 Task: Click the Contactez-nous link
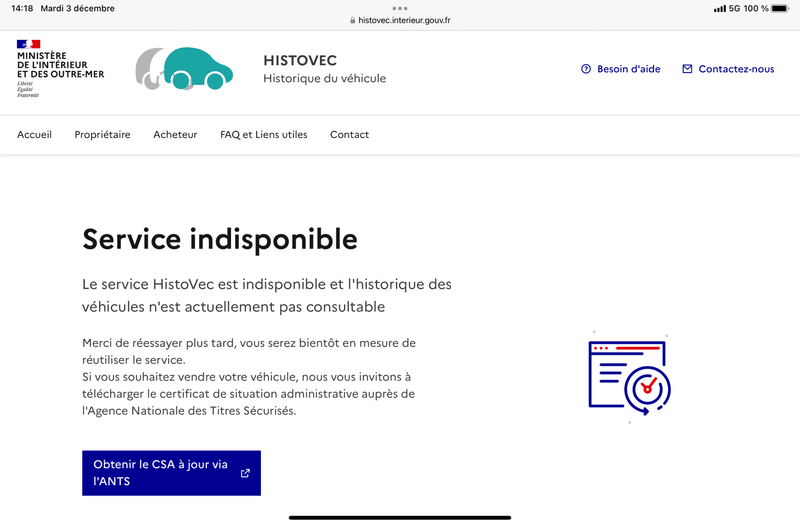(729, 69)
